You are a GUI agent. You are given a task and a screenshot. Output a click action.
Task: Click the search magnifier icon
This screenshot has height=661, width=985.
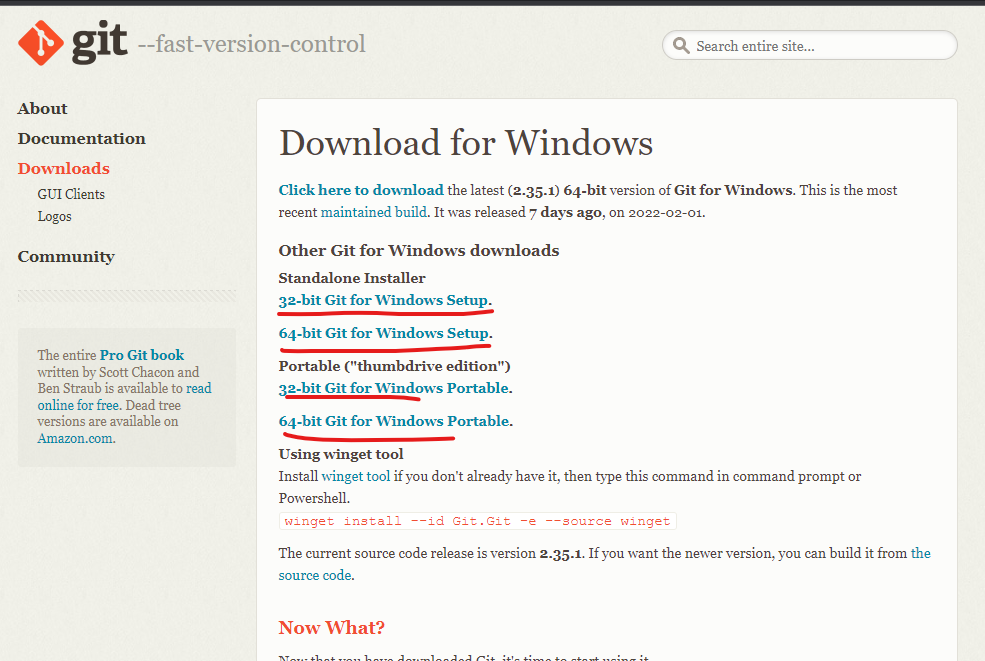(681, 45)
